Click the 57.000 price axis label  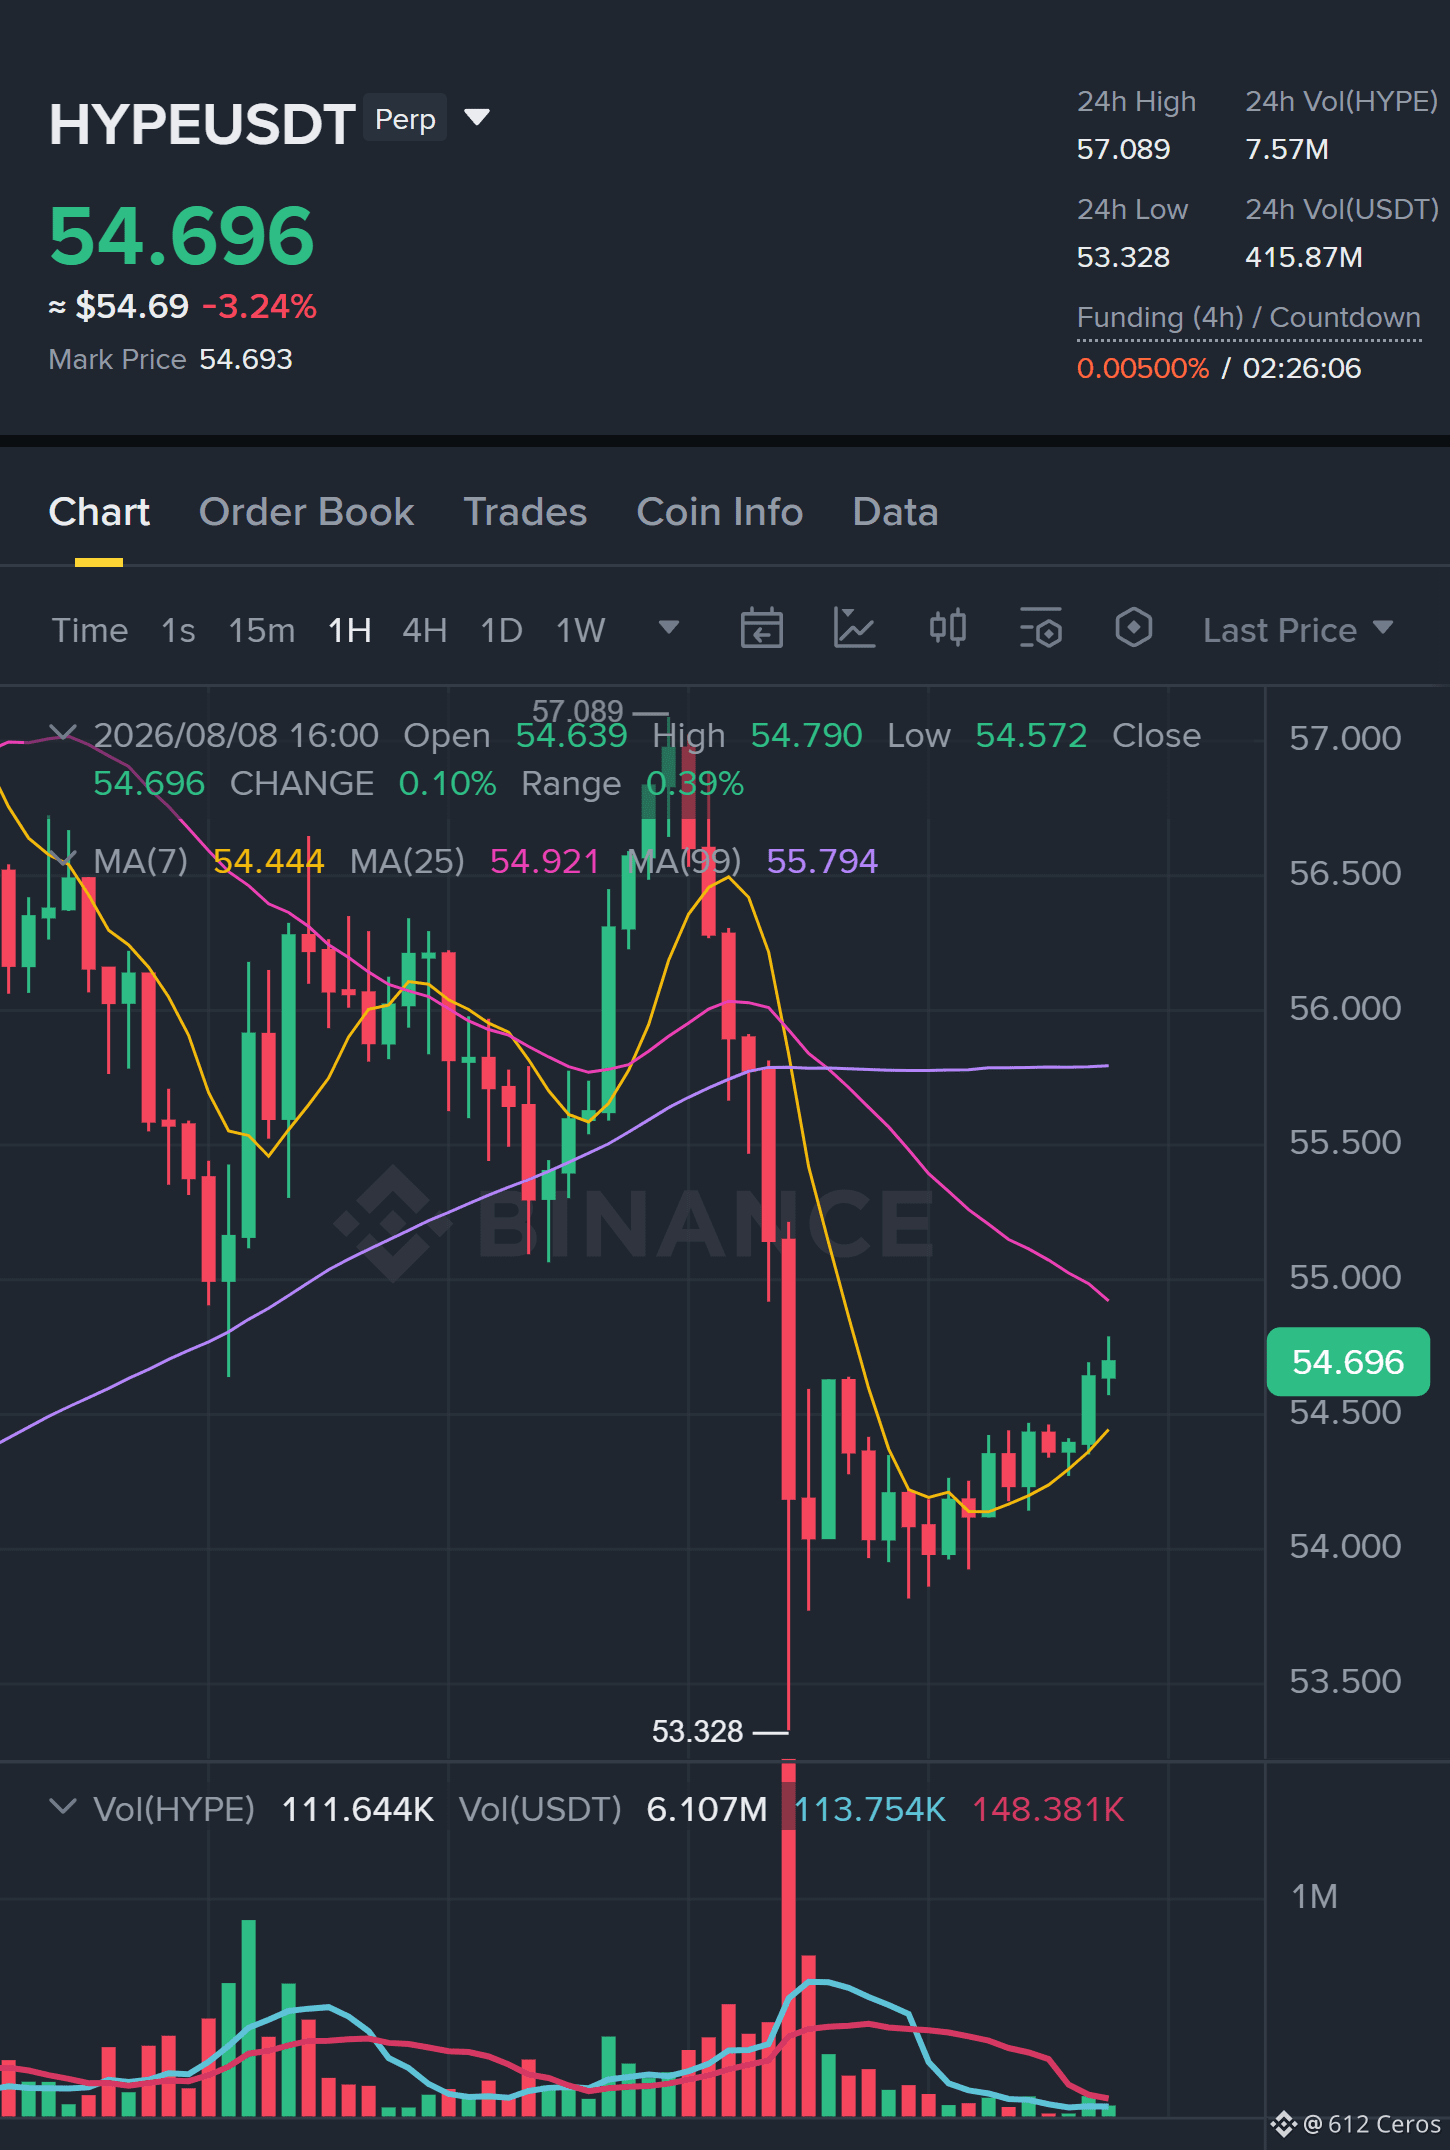coord(1345,738)
